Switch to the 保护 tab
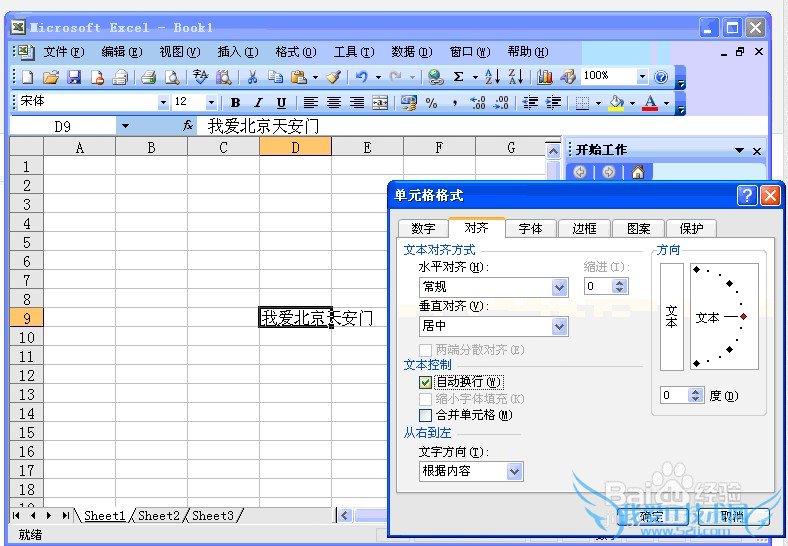Image resolution: width=788 pixels, height=546 pixels. pyautogui.click(x=692, y=229)
